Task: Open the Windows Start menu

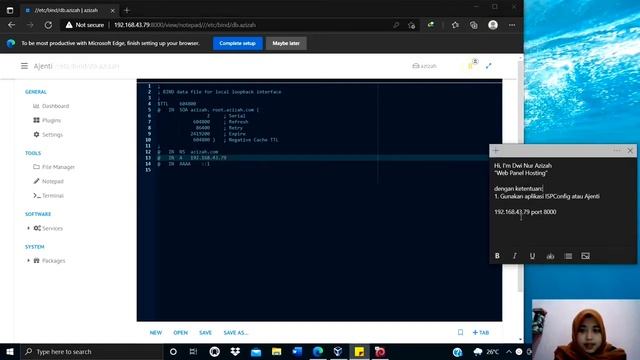Action: [10, 351]
